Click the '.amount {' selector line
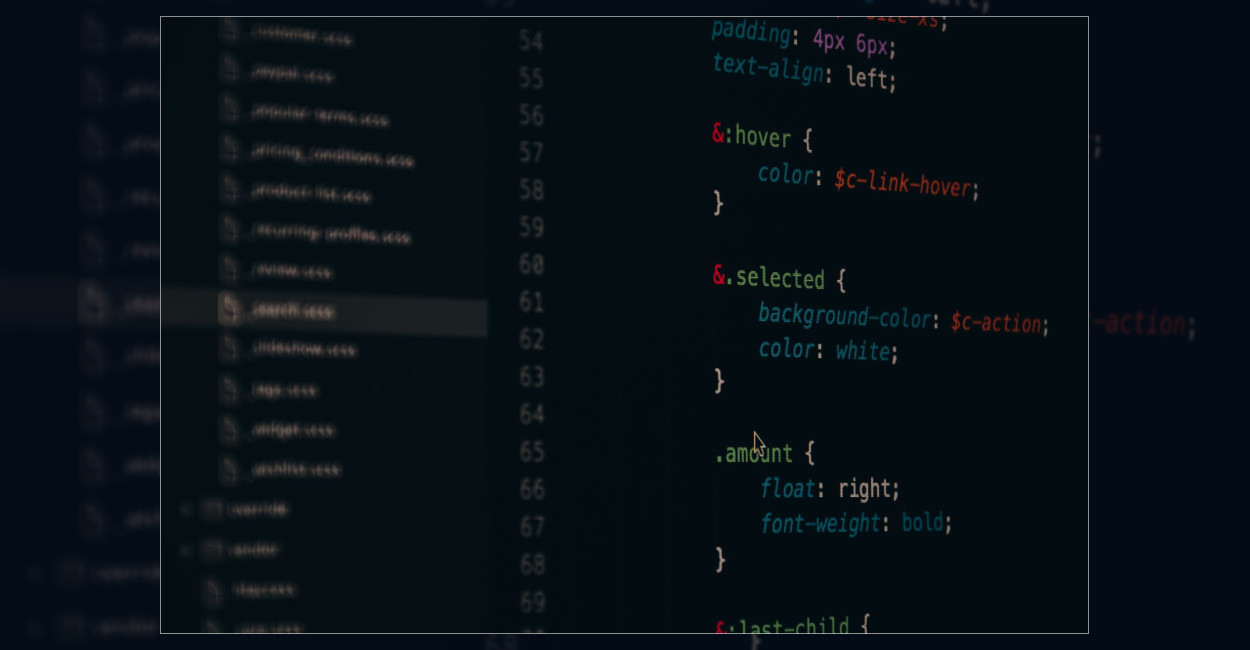The width and height of the screenshot is (1250, 650). 765,454
